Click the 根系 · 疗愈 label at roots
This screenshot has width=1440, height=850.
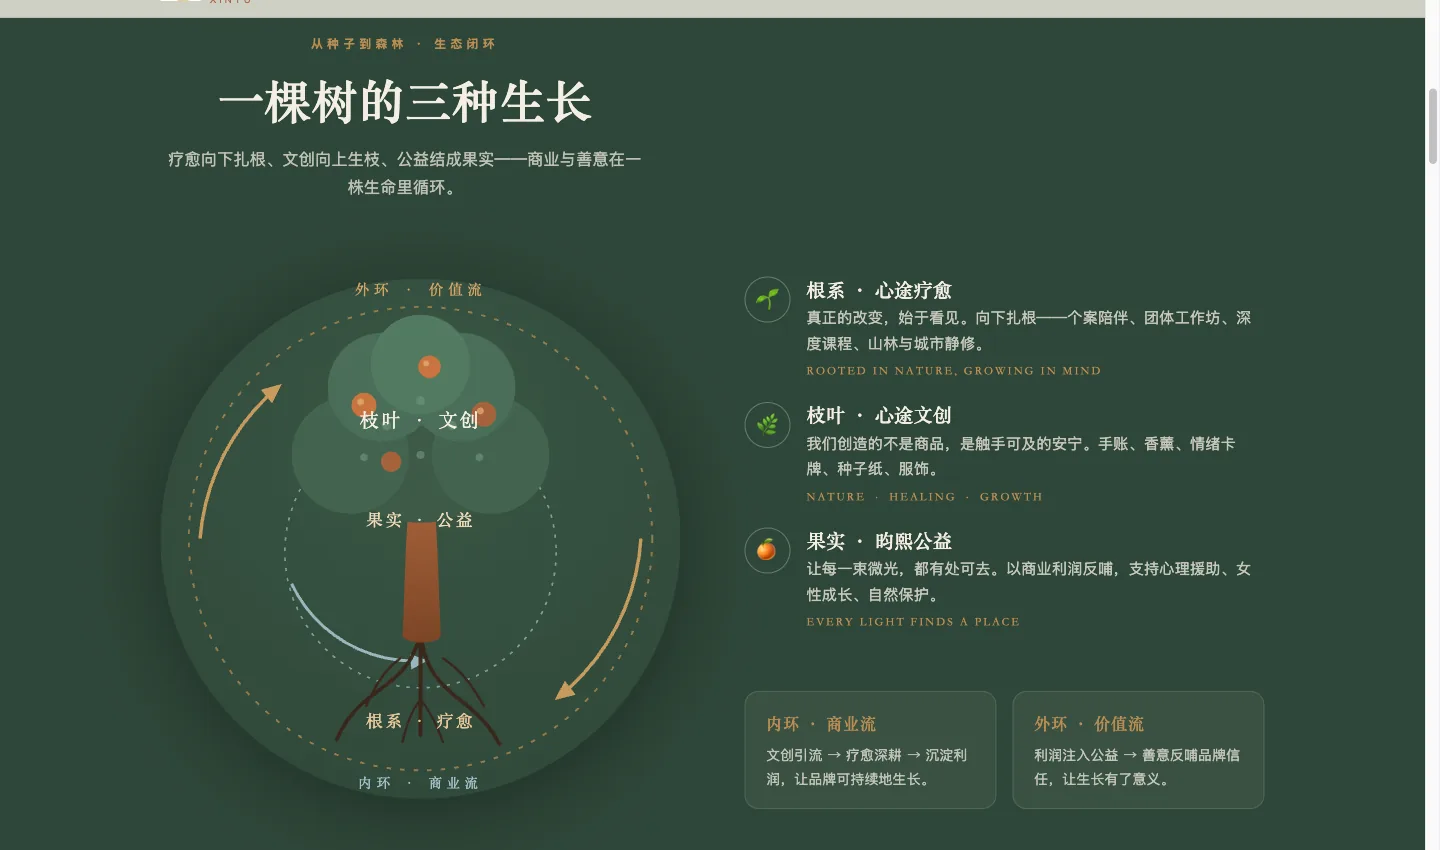(419, 721)
